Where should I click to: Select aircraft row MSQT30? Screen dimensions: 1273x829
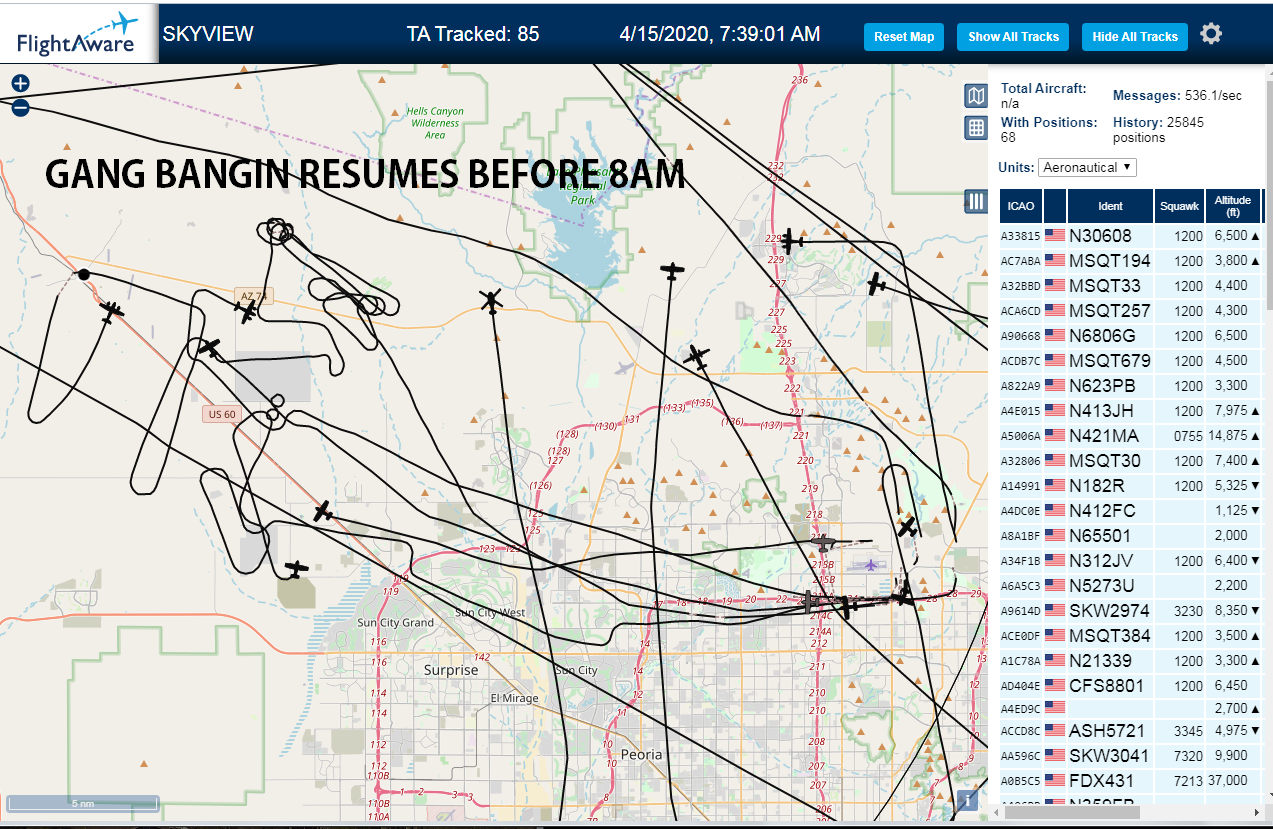tap(1130, 461)
